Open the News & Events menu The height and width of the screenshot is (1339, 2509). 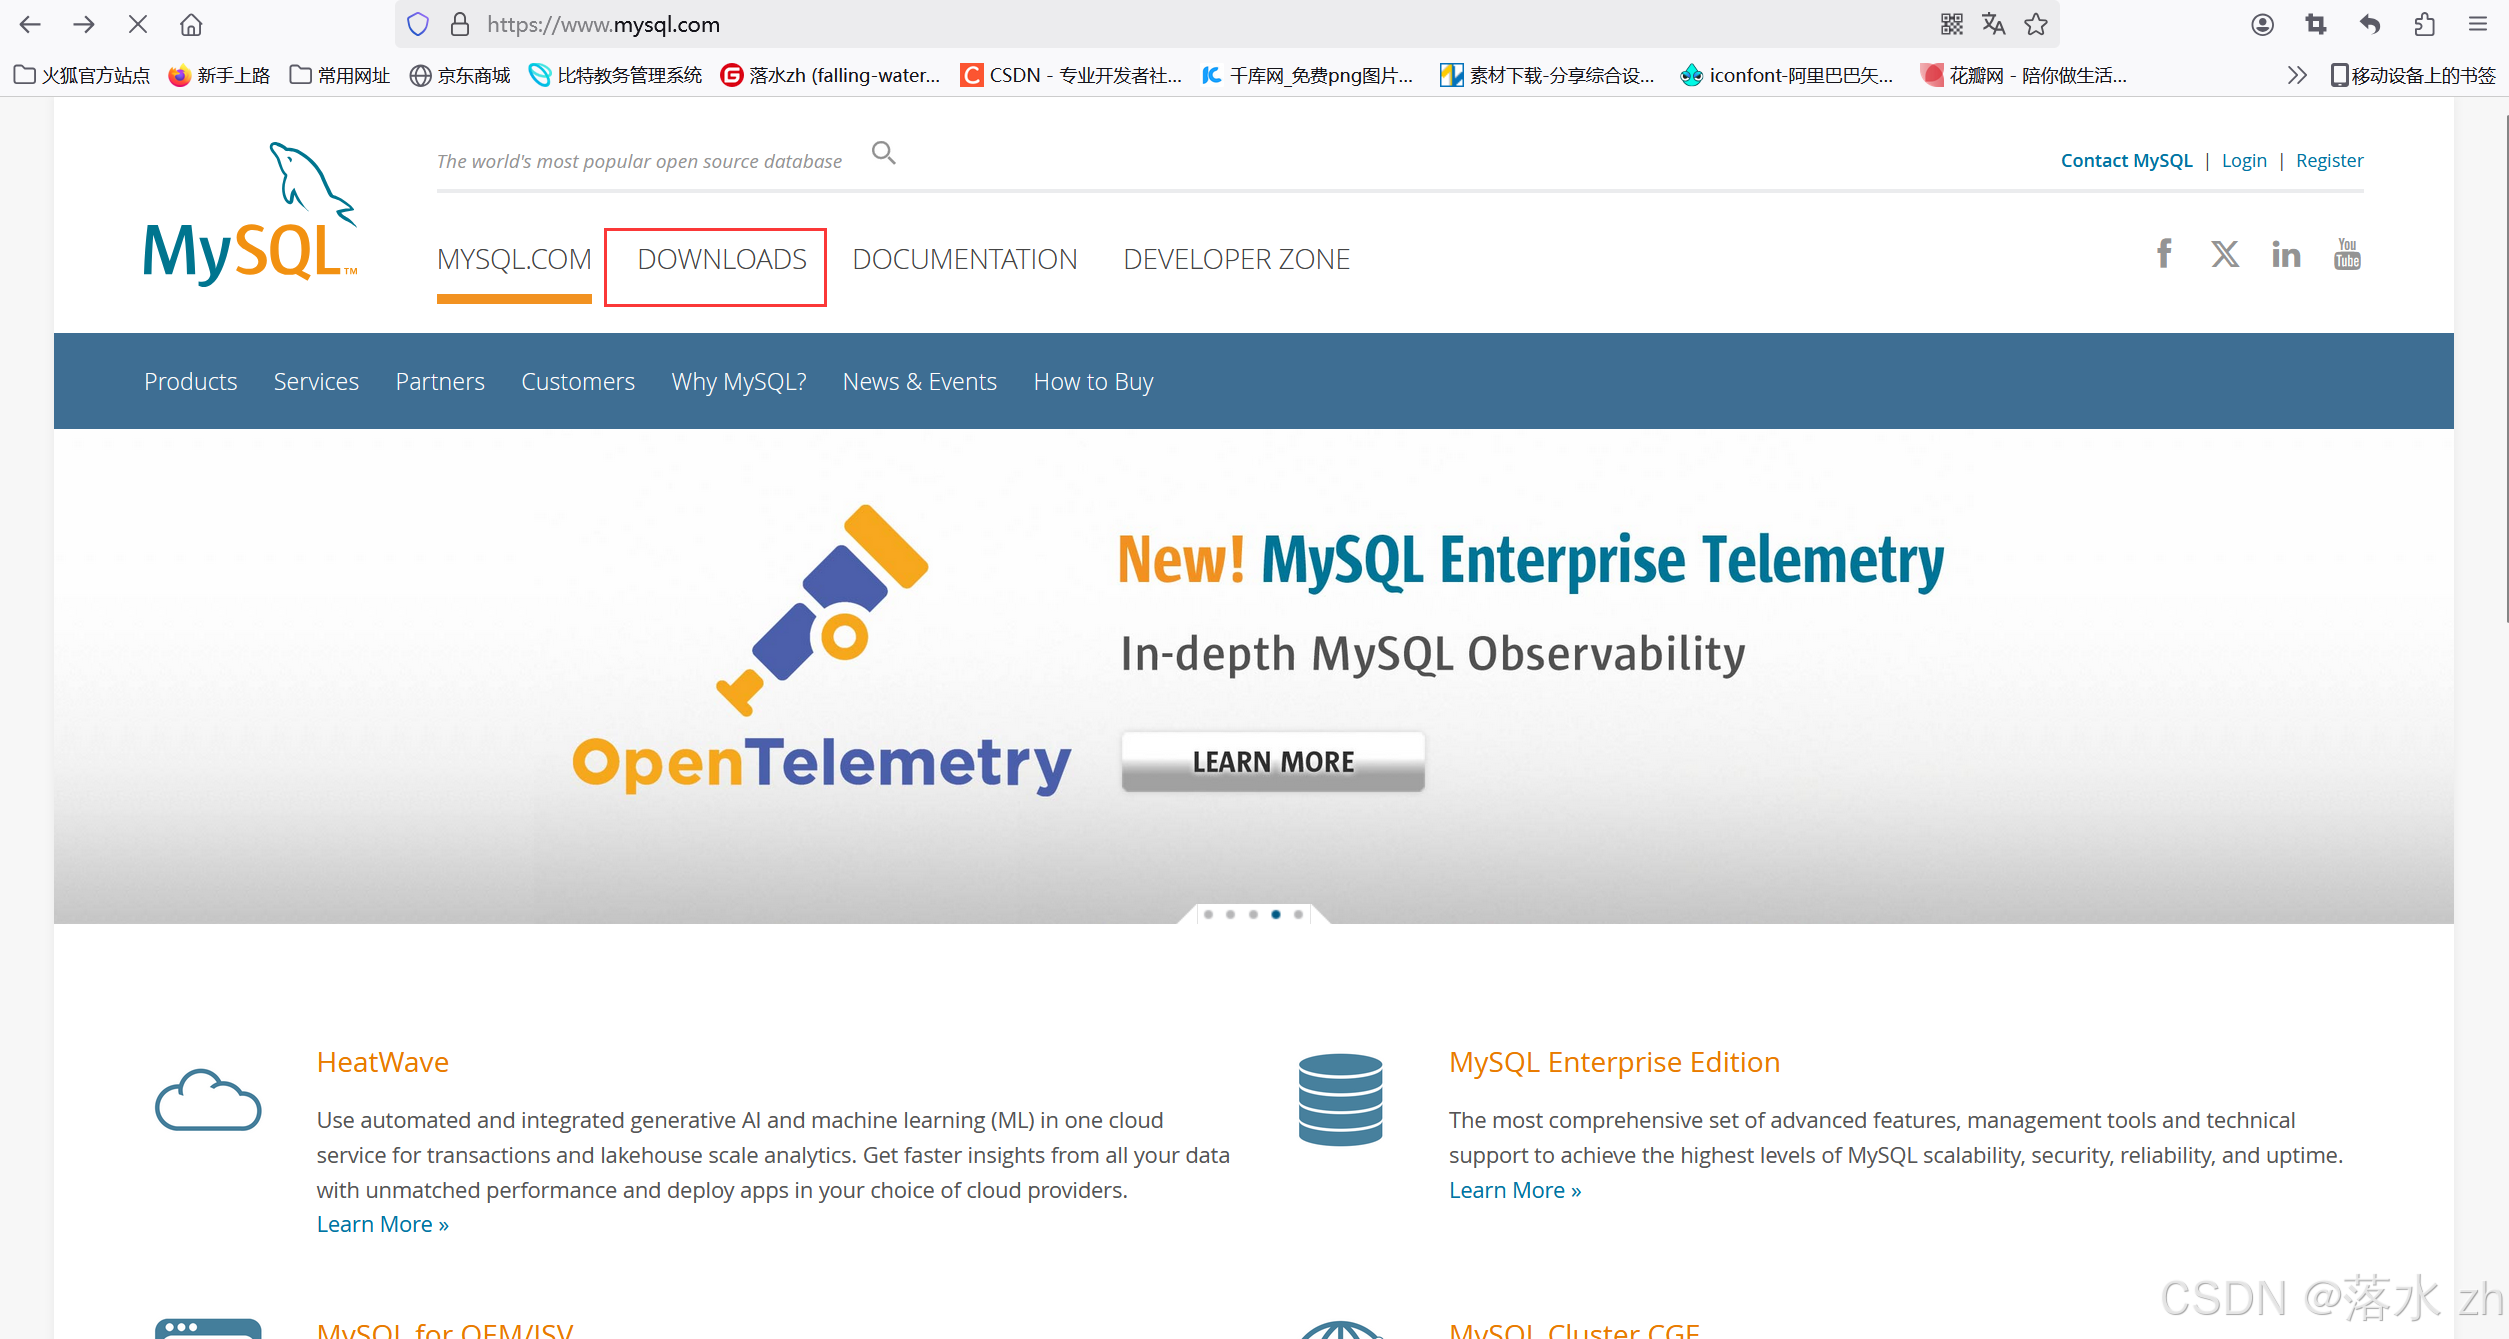(920, 381)
